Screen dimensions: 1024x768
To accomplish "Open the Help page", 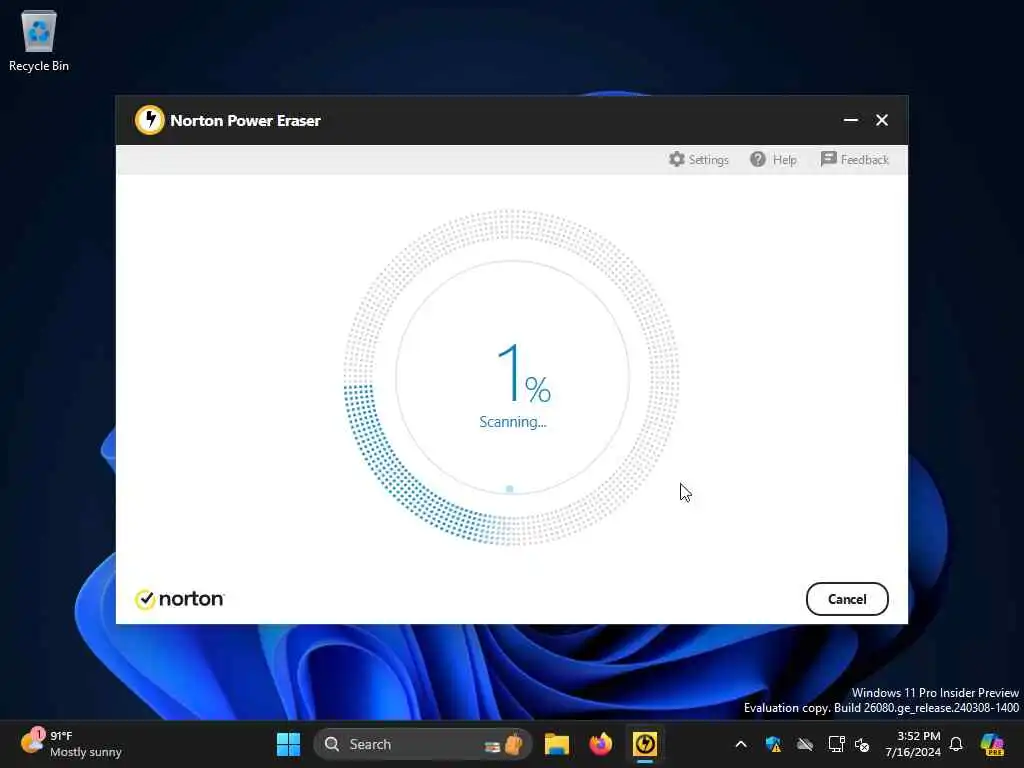I will click(x=773, y=159).
